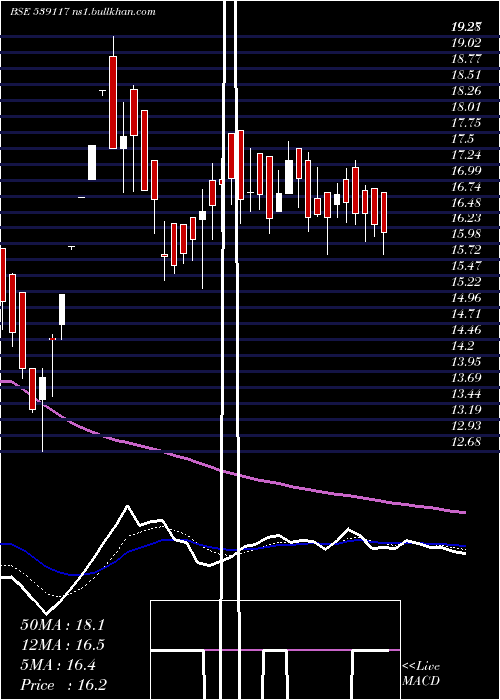The height and width of the screenshot is (700, 500).
Task: Click the 14.2 price label
Action: pos(462,346)
